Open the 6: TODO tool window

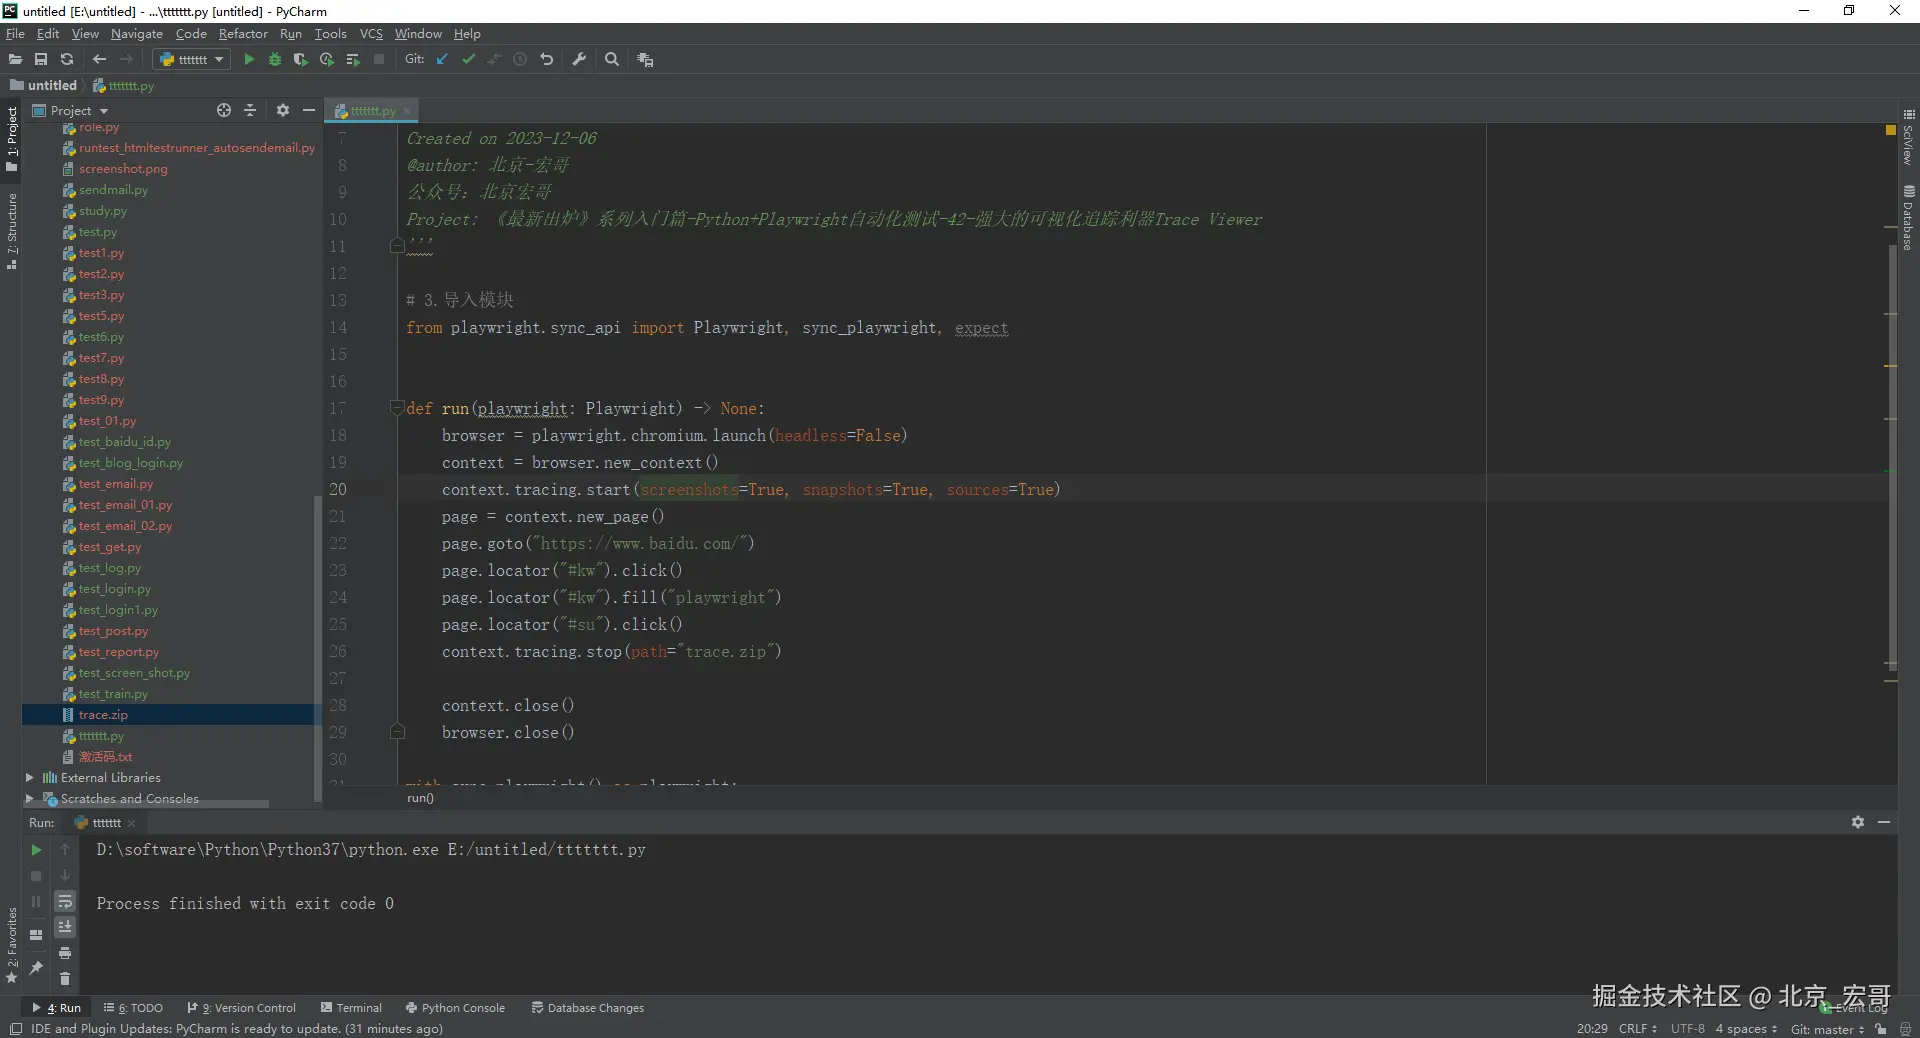[x=133, y=1008]
